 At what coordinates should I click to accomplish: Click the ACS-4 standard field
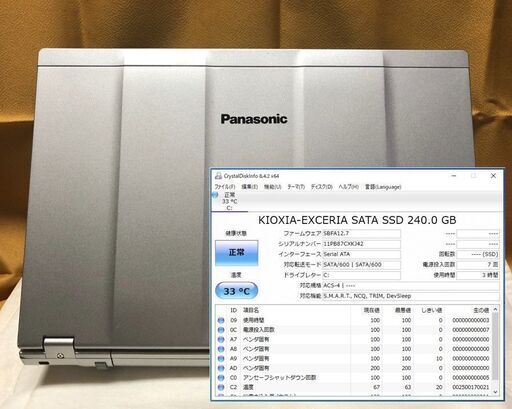point(411,286)
